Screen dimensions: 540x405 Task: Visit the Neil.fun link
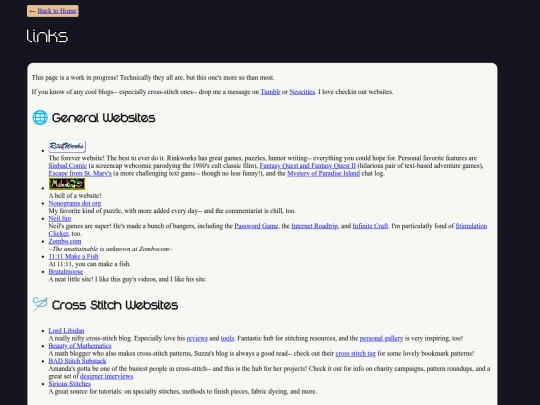click(60, 218)
